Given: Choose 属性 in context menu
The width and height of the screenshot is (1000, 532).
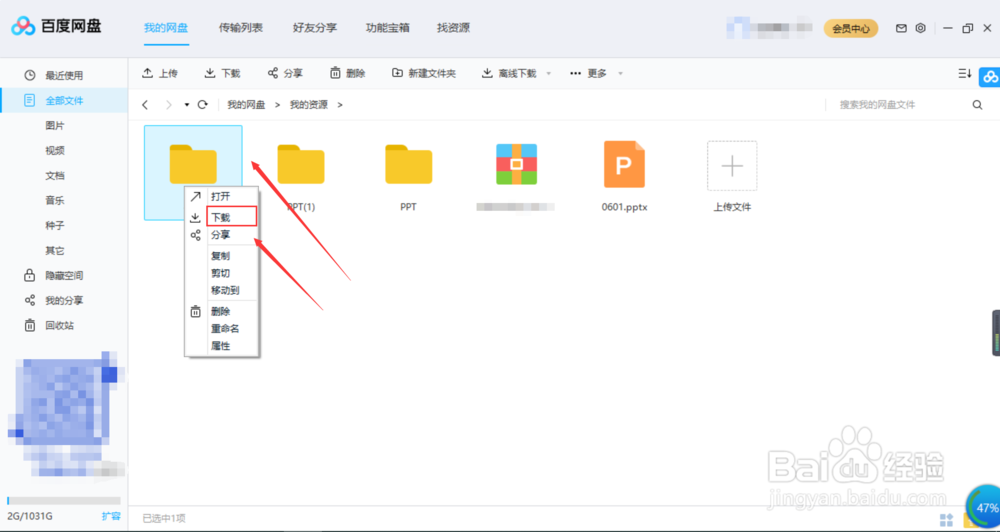Looking at the screenshot, I should [221, 346].
